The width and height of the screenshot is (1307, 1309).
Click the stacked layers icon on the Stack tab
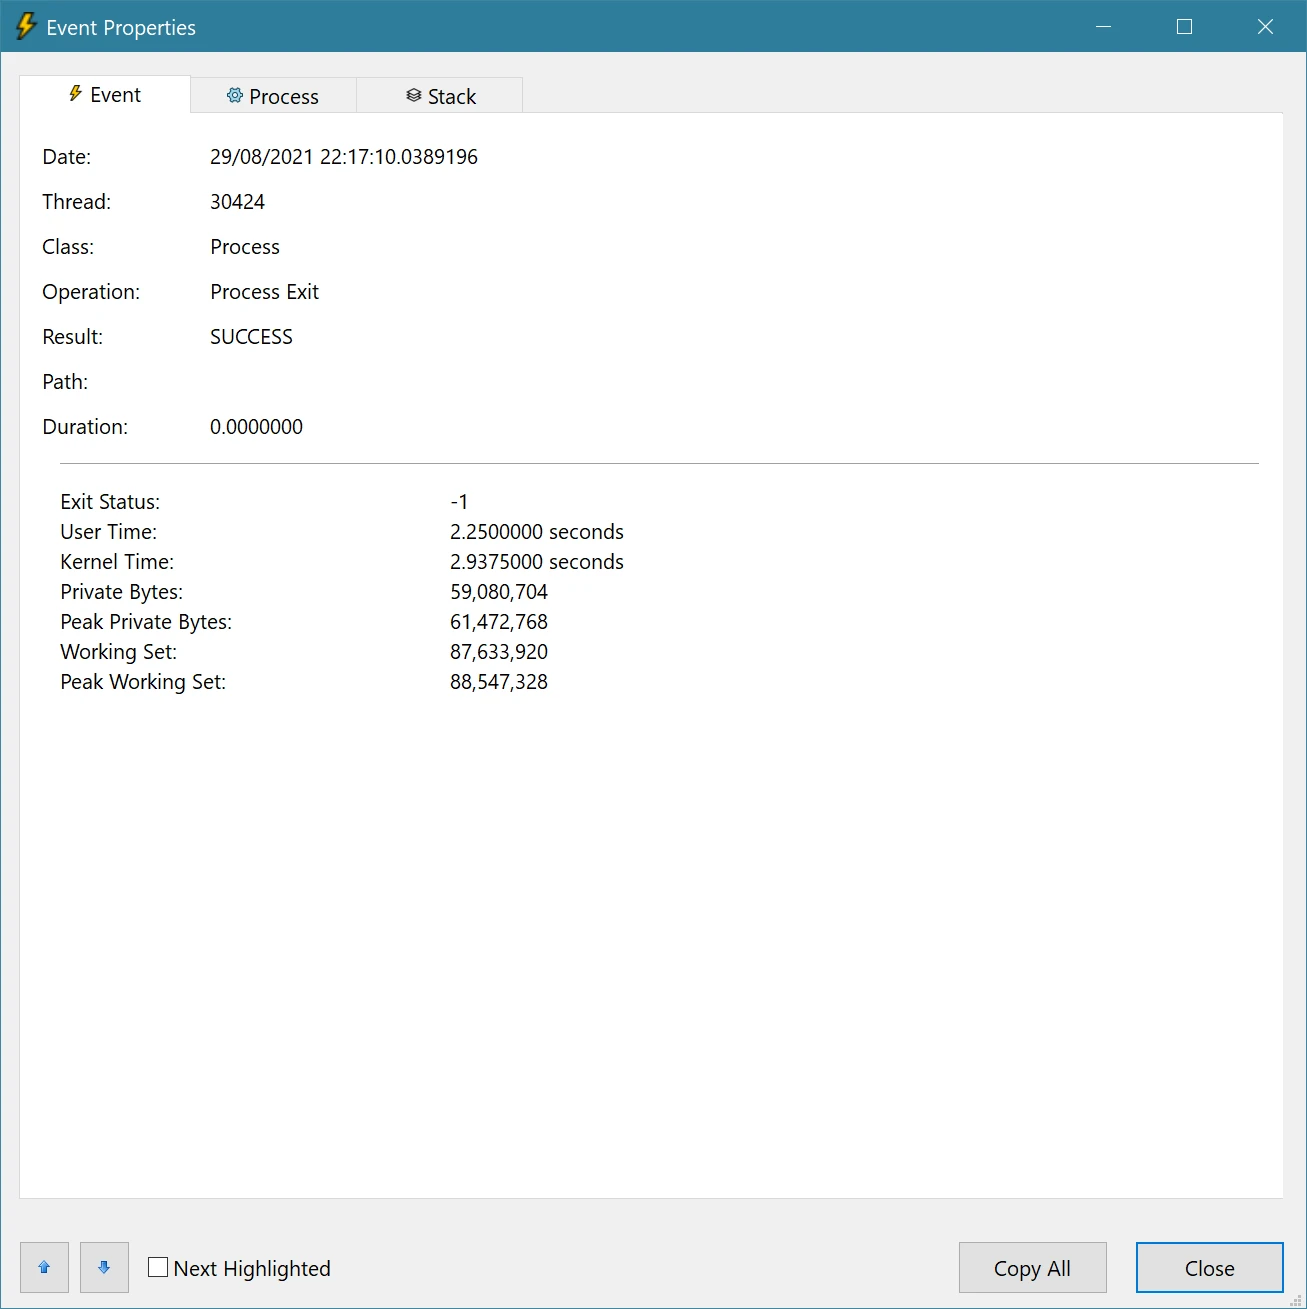[x=413, y=95]
